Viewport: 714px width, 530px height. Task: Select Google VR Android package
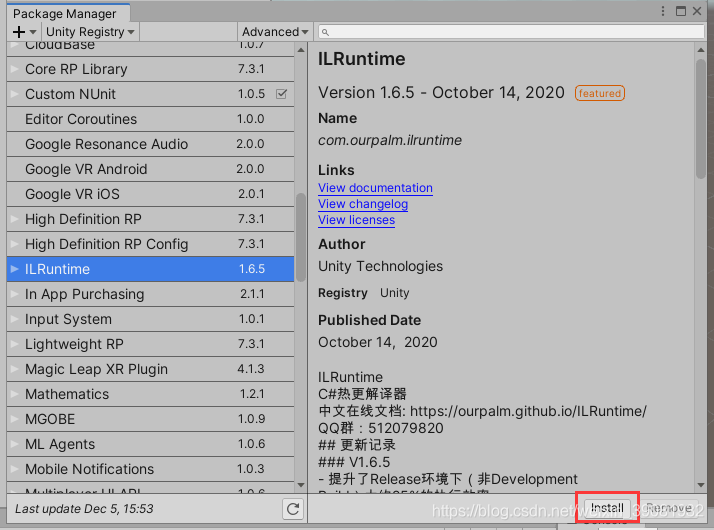(150, 169)
